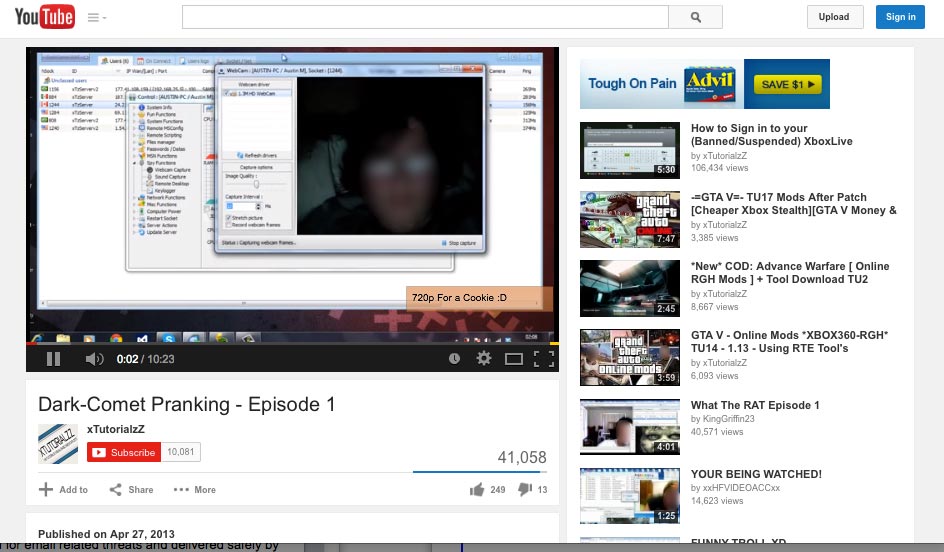
Task: Add video to a playlist
Action: pyautogui.click(x=63, y=490)
